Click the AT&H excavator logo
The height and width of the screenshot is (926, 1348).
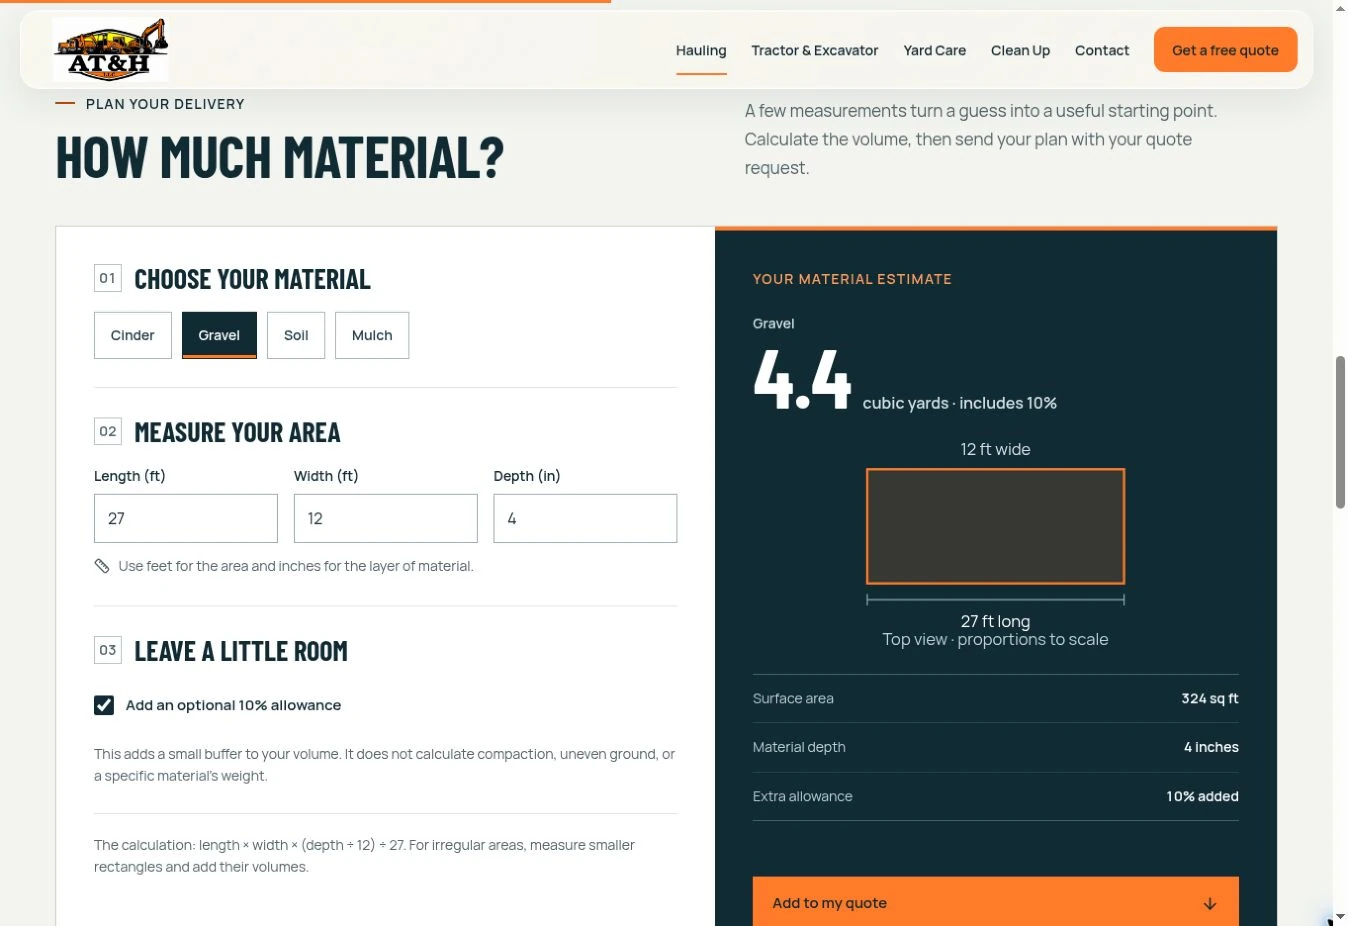[x=110, y=49]
